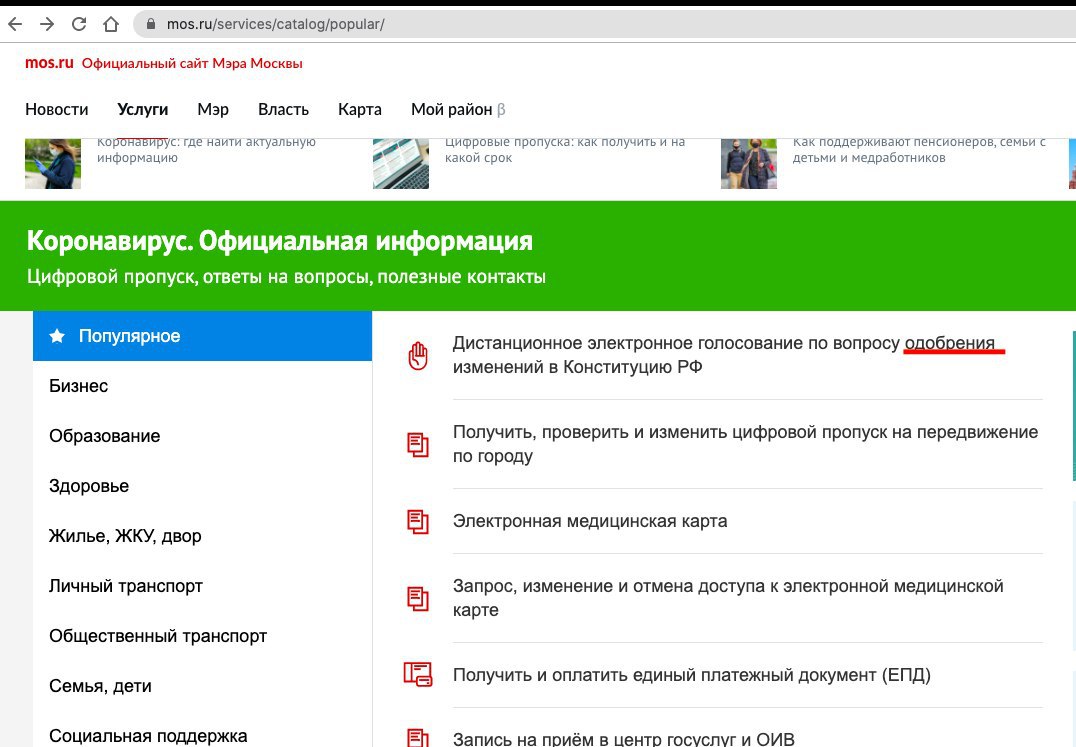Click document icon beside цифровой пропуск service
The image size is (1076, 747).
coord(418,444)
